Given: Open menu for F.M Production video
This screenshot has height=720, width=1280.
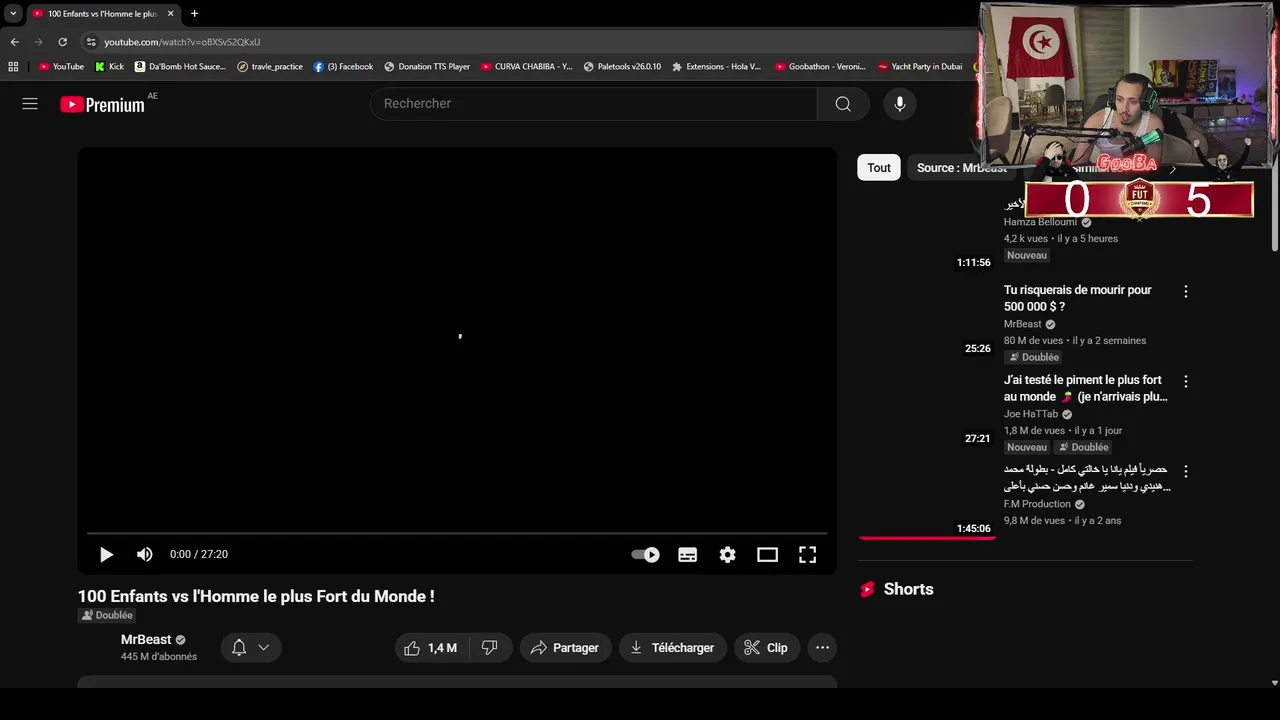Looking at the screenshot, I should [1186, 471].
